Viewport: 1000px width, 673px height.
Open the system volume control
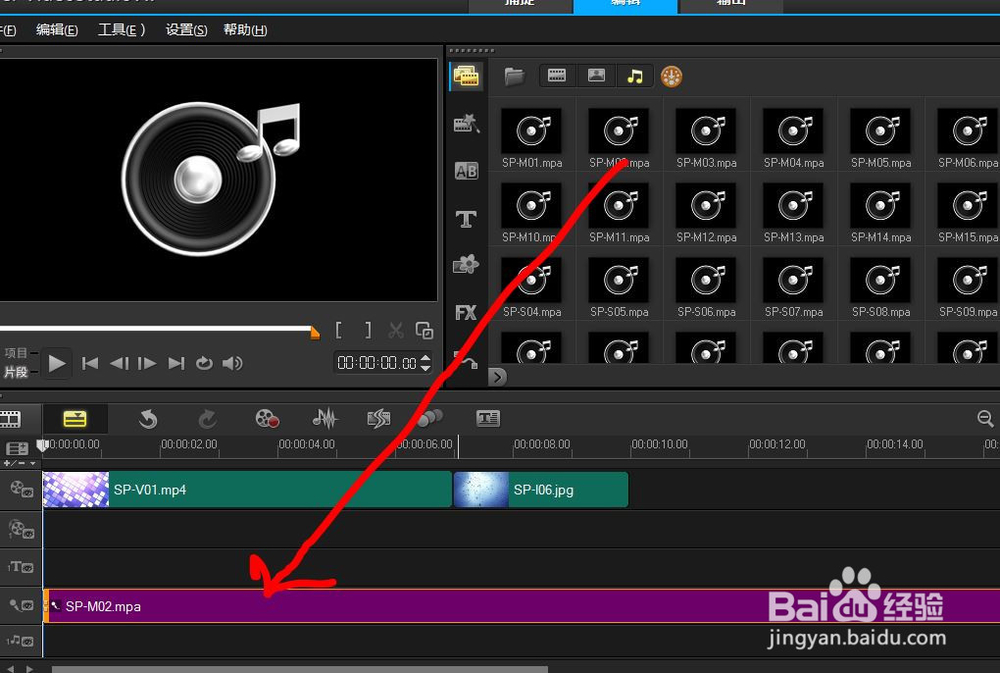point(232,364)
